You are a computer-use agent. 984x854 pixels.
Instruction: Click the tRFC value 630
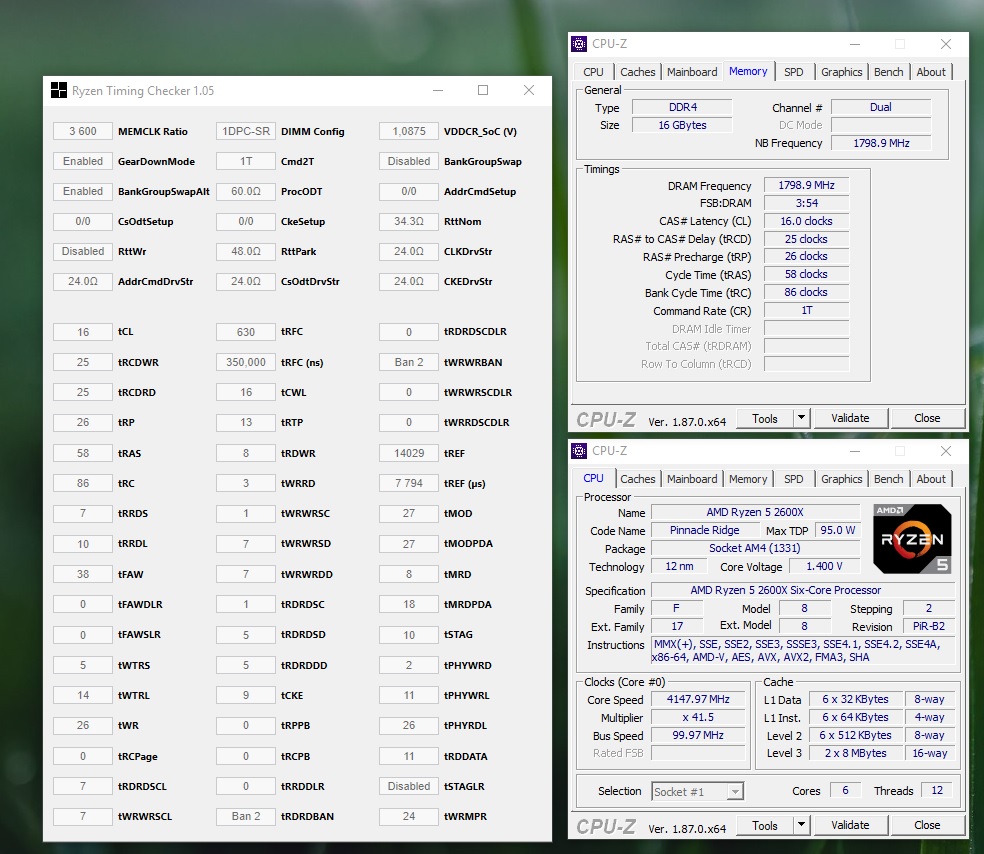[x=246, y=332]
